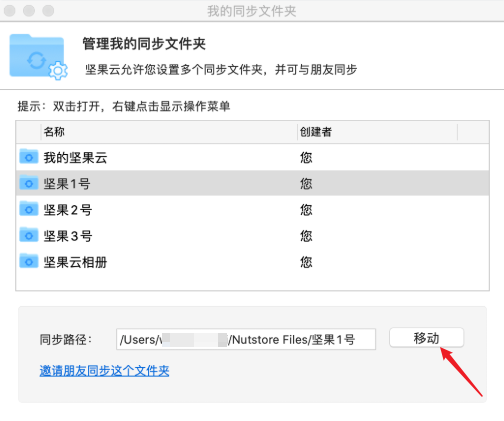Image resolution: width=504 pixels, height=421 pixels.
Task: Click the sync folder settings icon in header
Action: pyautogui.click(x=38, y=57)
